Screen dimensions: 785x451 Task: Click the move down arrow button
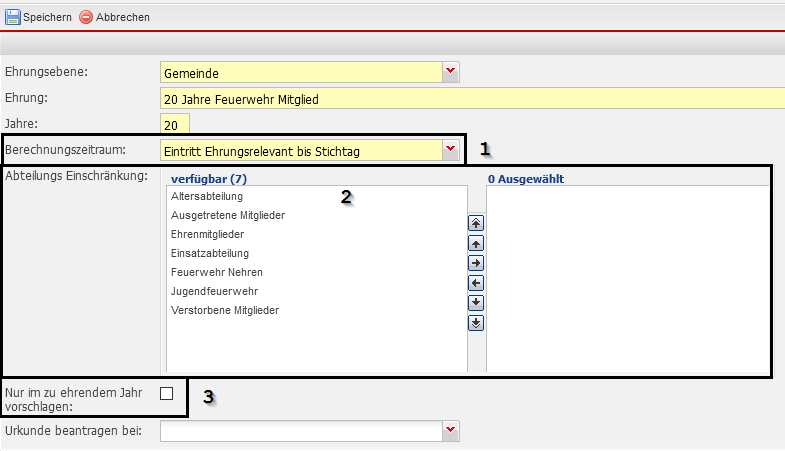[x=476, y=302]
